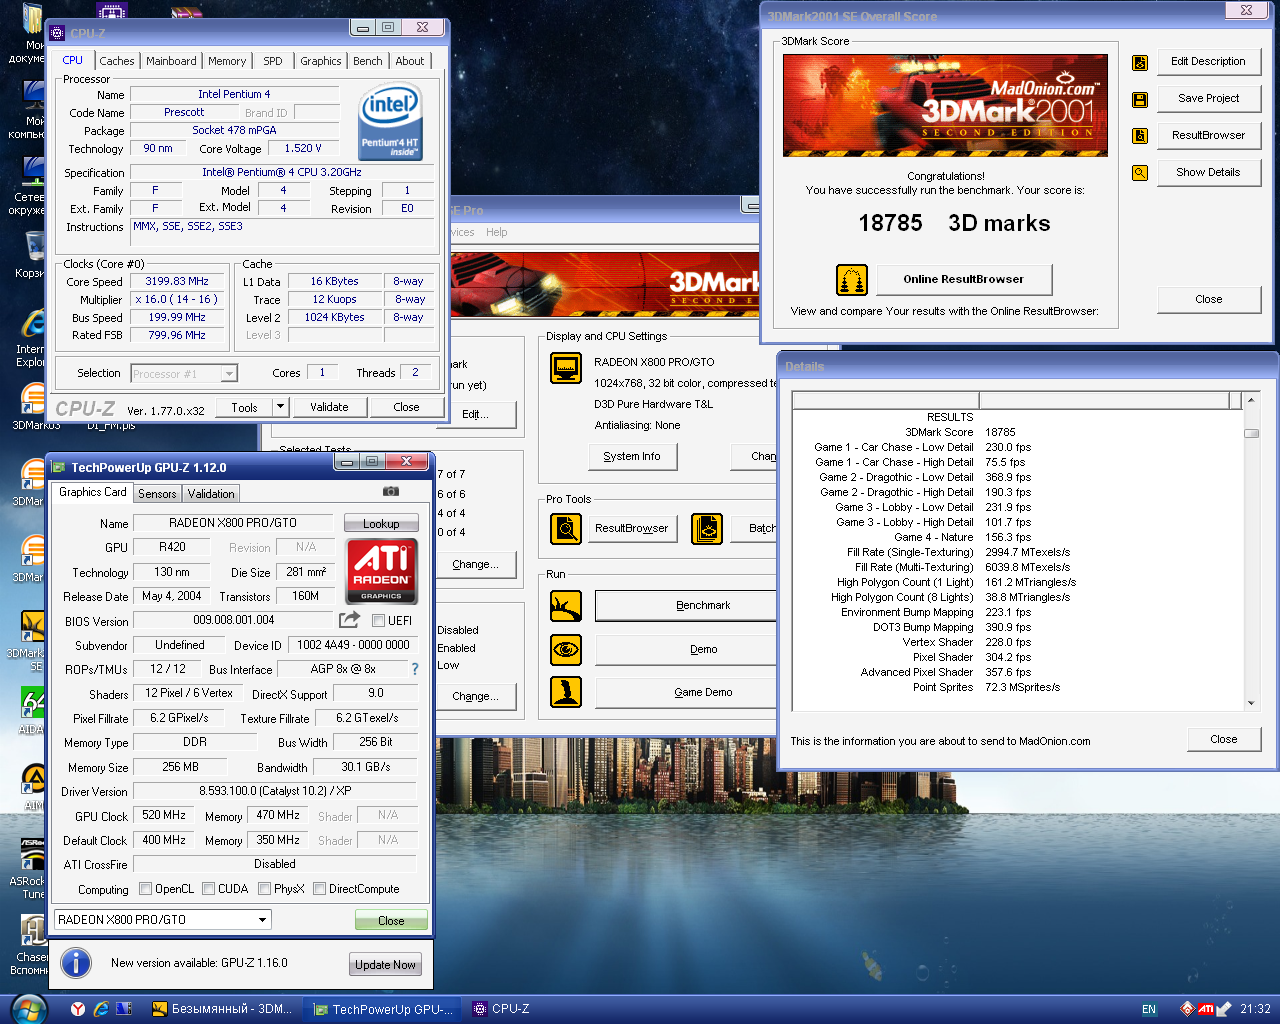Image resolution: width=1280 pixels, height=1024 pixels.
Task: Click the Edit Description button
Action: 1208,62
